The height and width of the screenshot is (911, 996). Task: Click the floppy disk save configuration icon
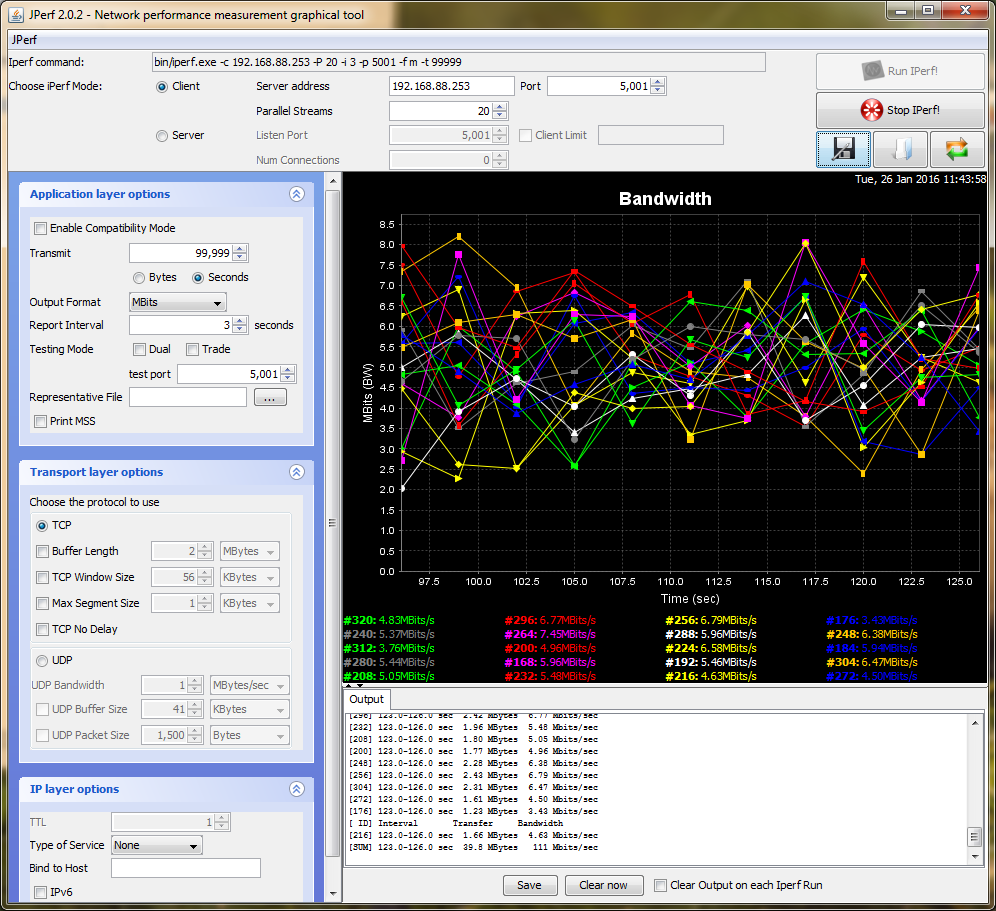point(843,150)
